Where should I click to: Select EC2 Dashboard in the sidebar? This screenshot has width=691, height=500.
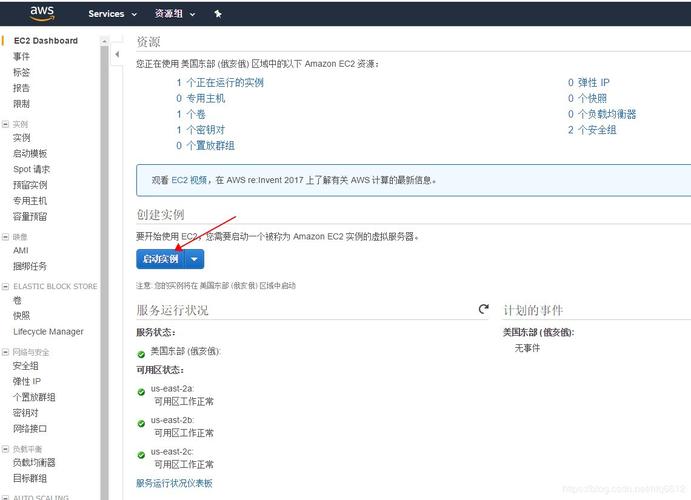46,41
